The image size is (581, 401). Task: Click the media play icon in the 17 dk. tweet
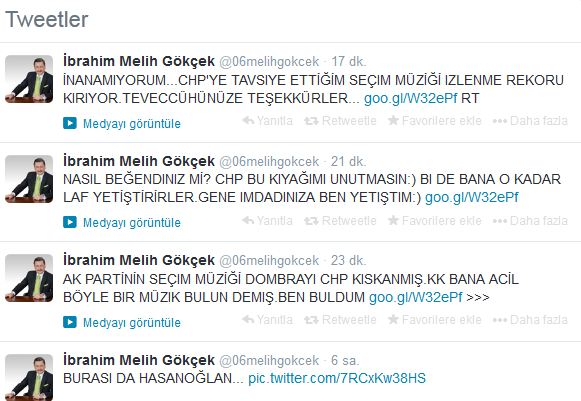[x=70, y=123]
